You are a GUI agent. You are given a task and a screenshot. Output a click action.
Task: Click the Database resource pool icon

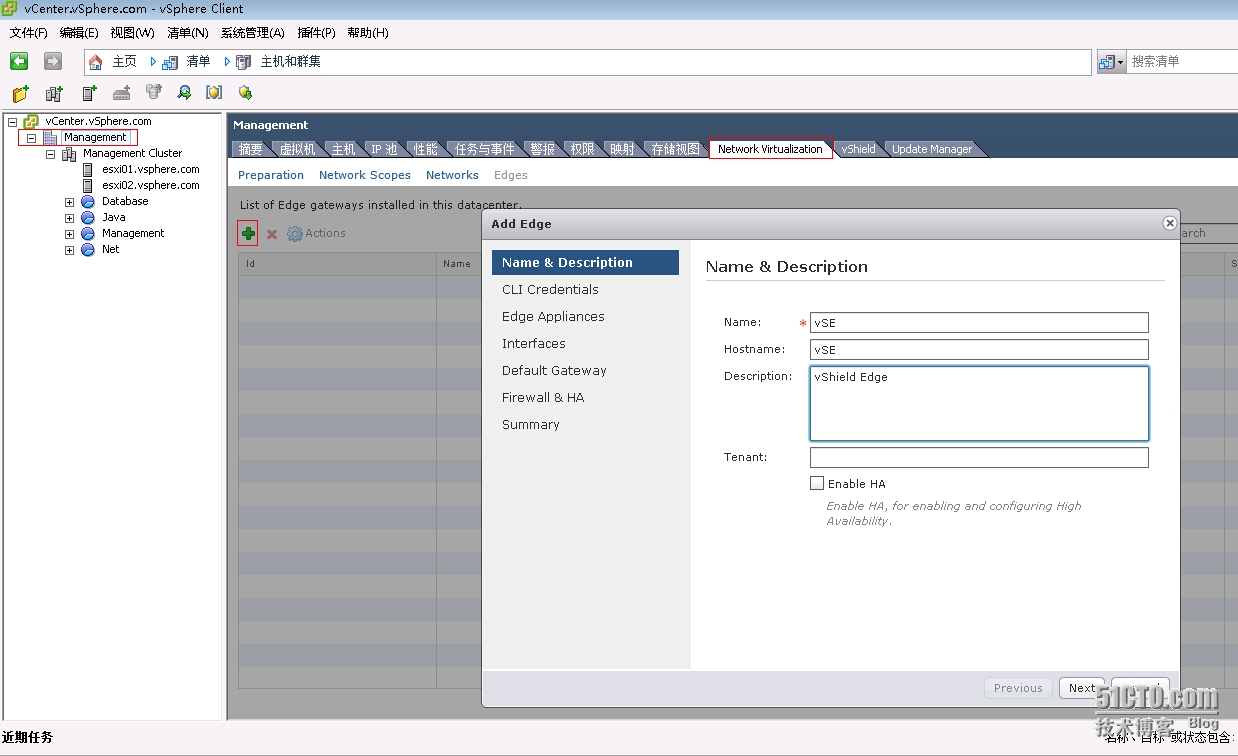pyautogui.click(x=88, y=201)
